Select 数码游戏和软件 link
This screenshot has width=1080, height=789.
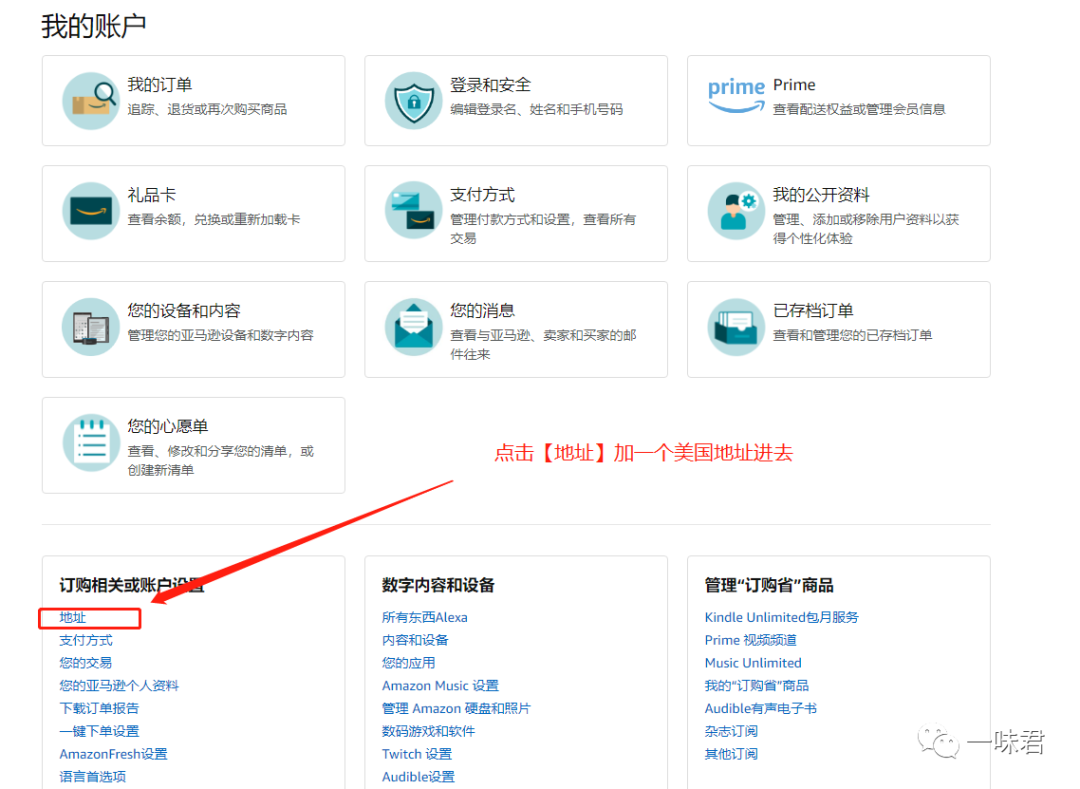(x=429, y=731)
